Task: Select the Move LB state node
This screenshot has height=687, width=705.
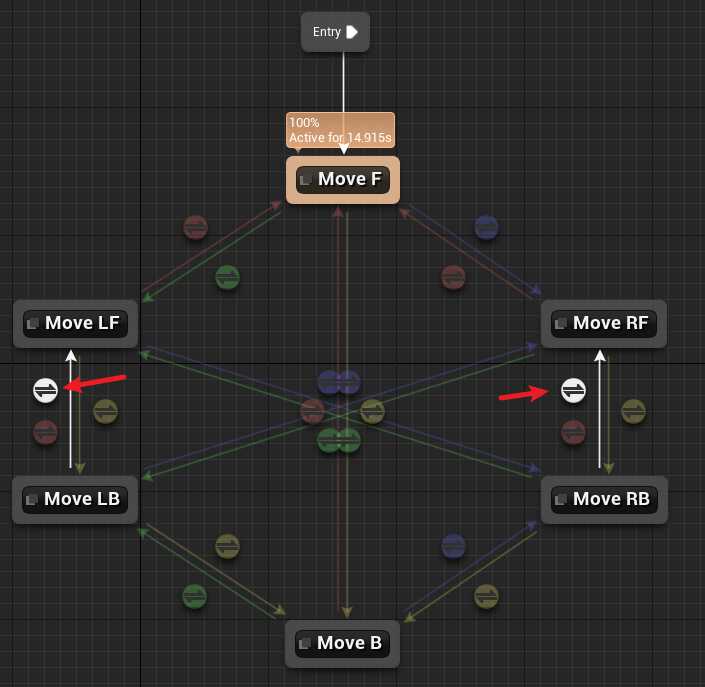Action: [75, 500]
